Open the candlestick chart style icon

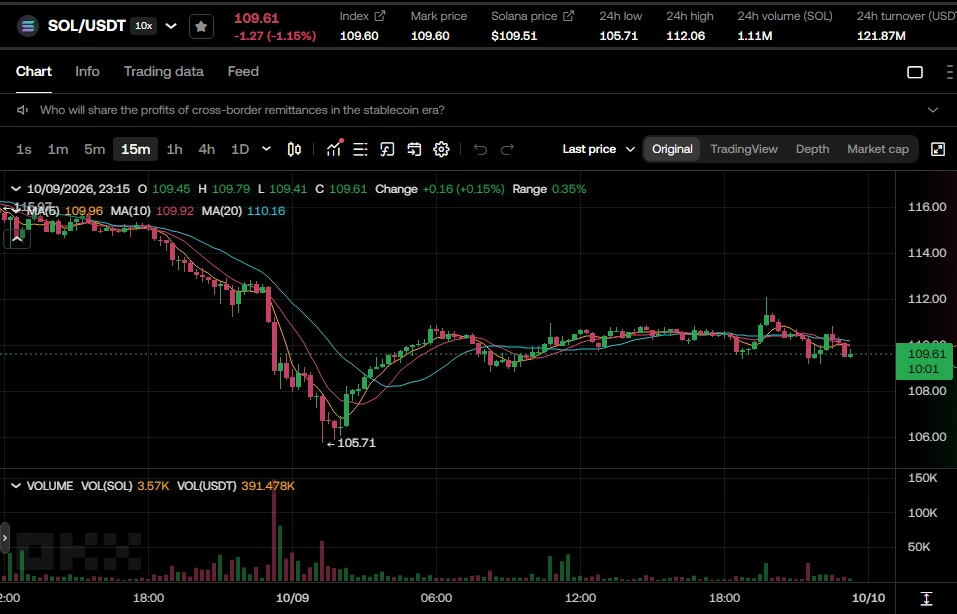click(x=294, y=149)
